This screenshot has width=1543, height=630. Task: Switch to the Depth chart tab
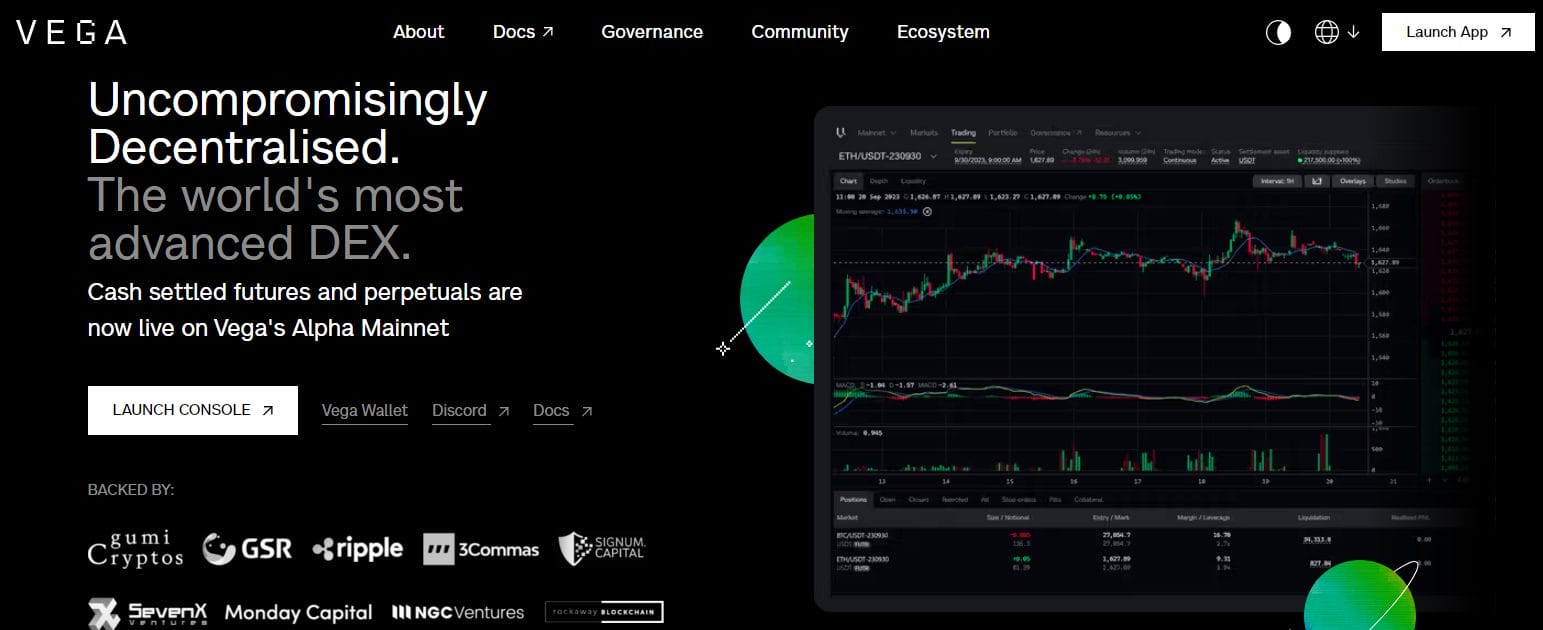pyautogui.click(x=877, y=181)
